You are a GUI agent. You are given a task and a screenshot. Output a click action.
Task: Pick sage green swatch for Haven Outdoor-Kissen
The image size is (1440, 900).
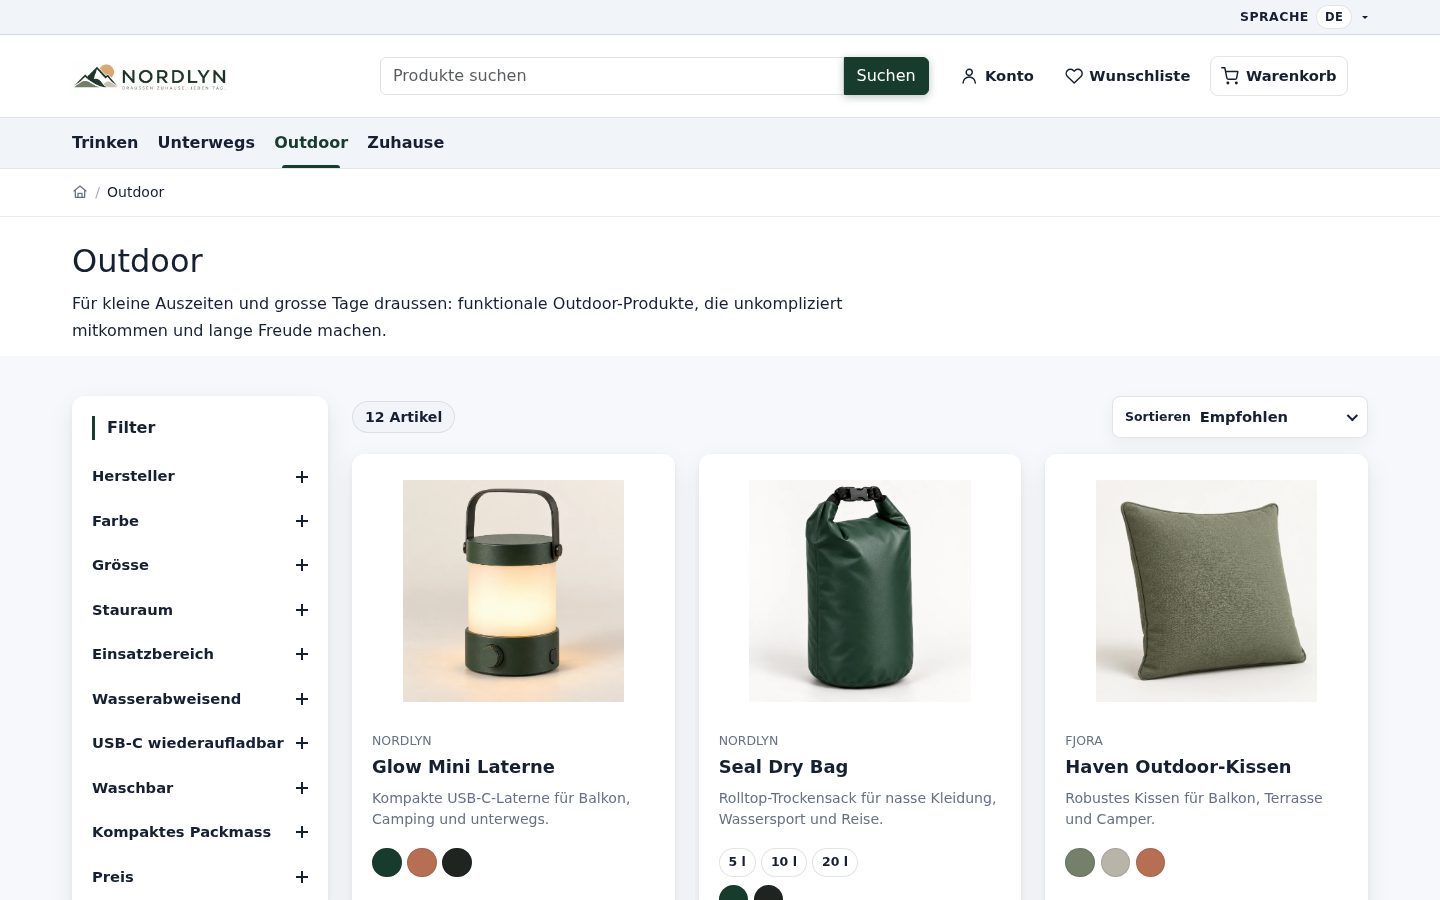(x=1080, y=862)
